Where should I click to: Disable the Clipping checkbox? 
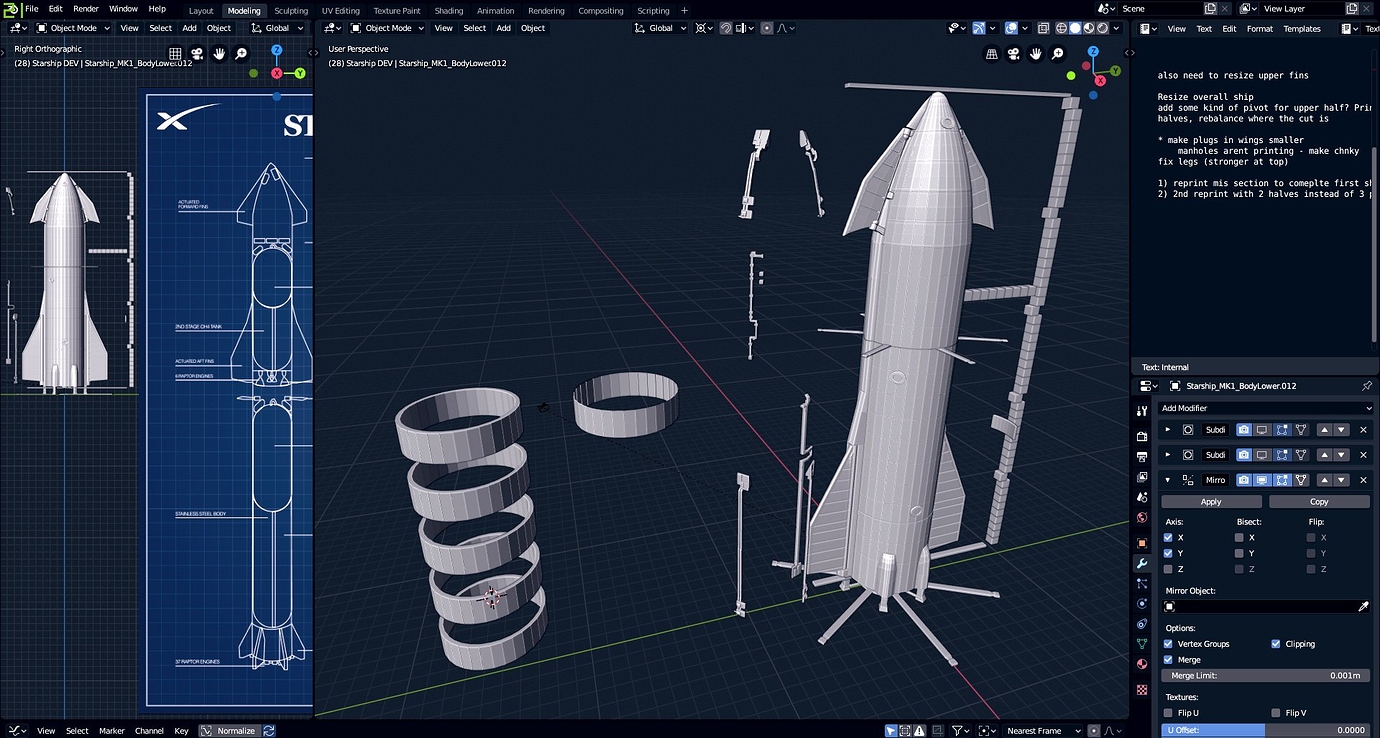[1275, 644]
